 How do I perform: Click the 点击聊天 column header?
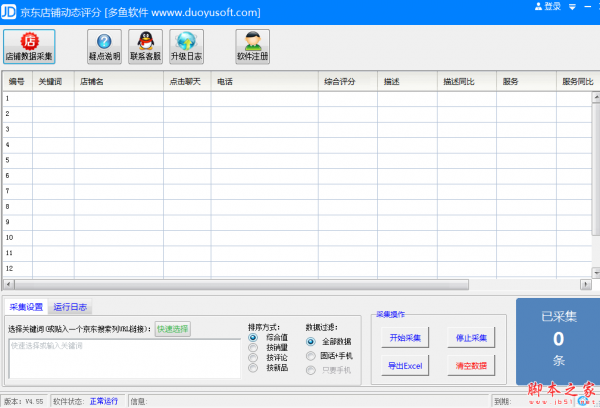(187, 81)
